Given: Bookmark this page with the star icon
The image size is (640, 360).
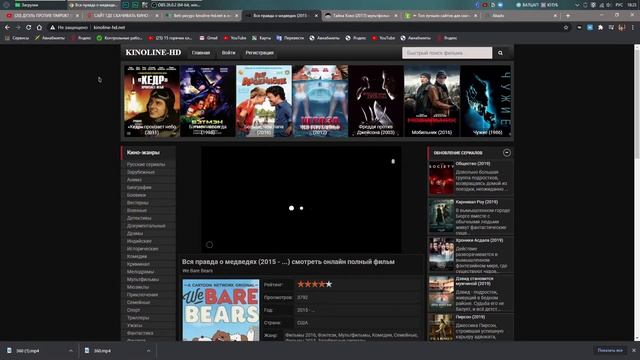Looking at the screenshot, I should 566,27.
